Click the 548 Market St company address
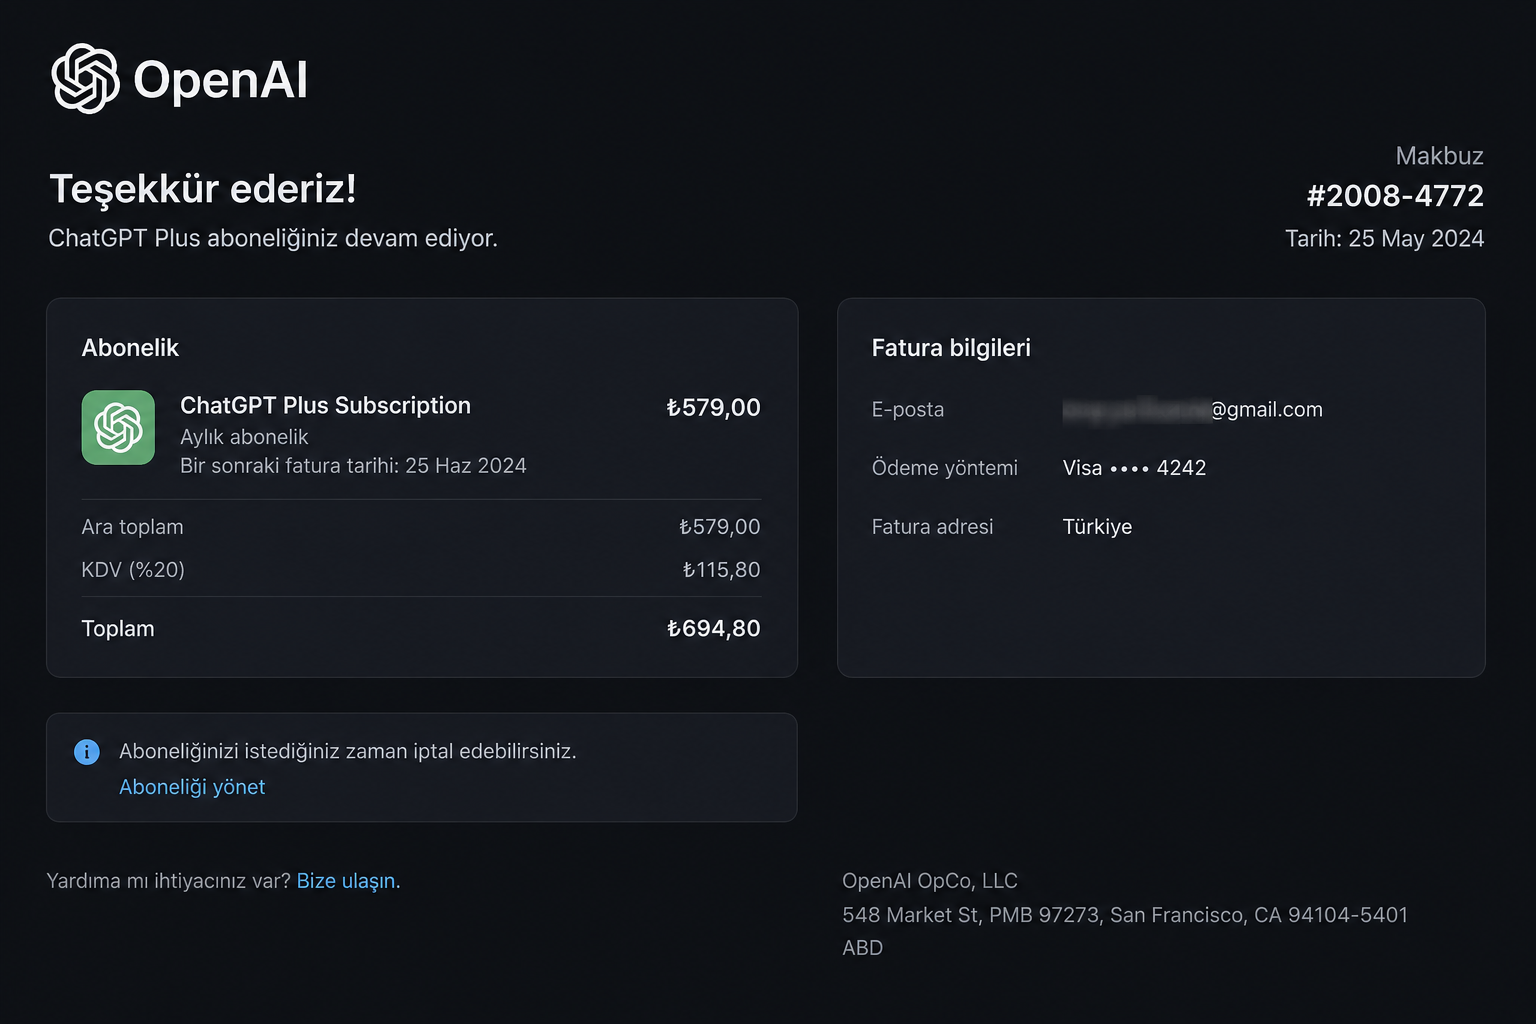This screenshot has width=1536, height=1024. [x=1125, y=915]
